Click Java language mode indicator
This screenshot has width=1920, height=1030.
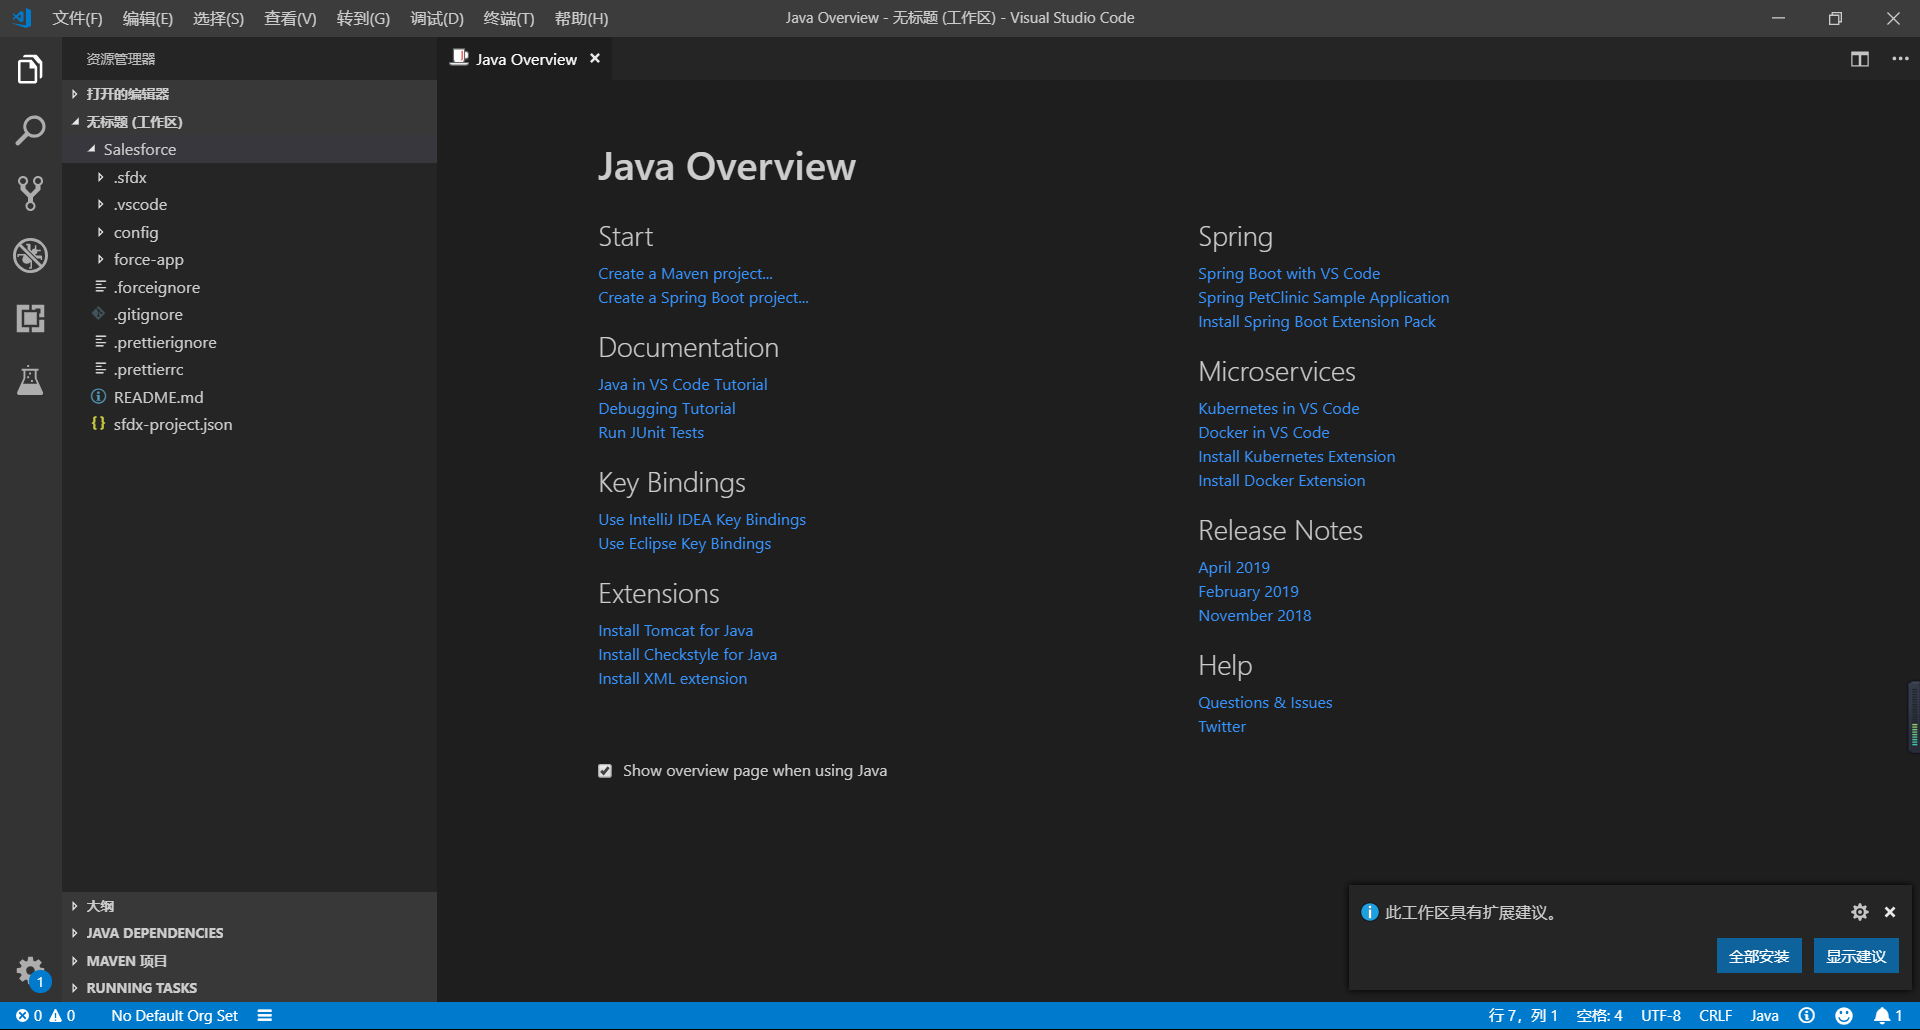point(1764,1016)
